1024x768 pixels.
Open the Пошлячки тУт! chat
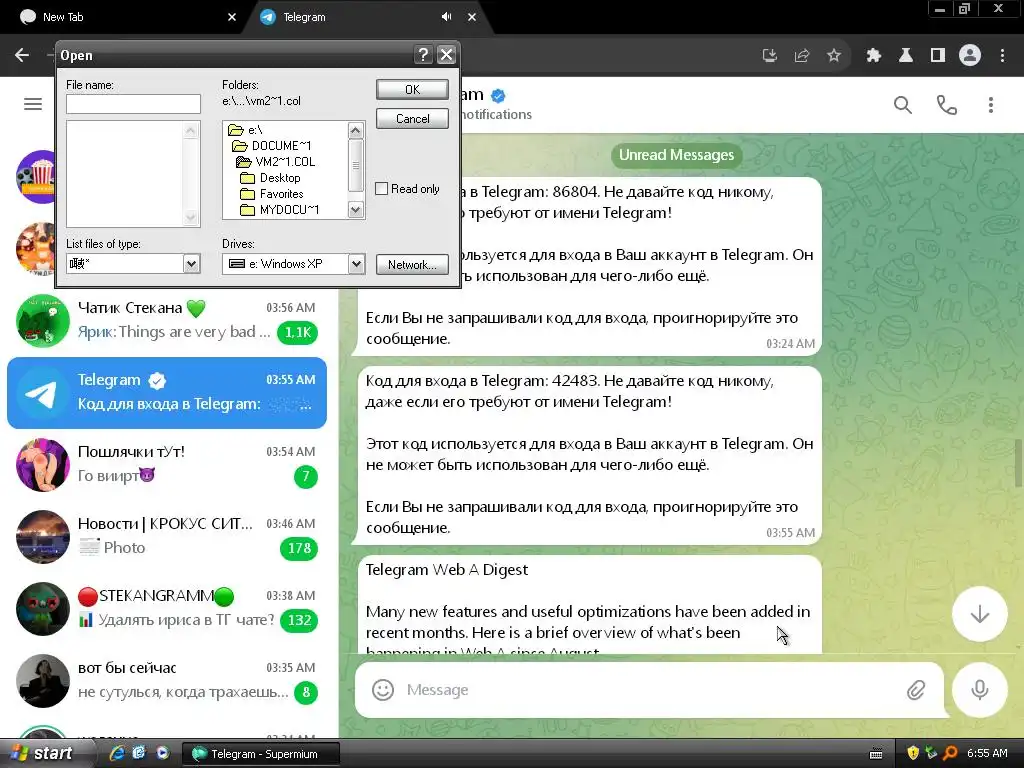coord(167,464)
